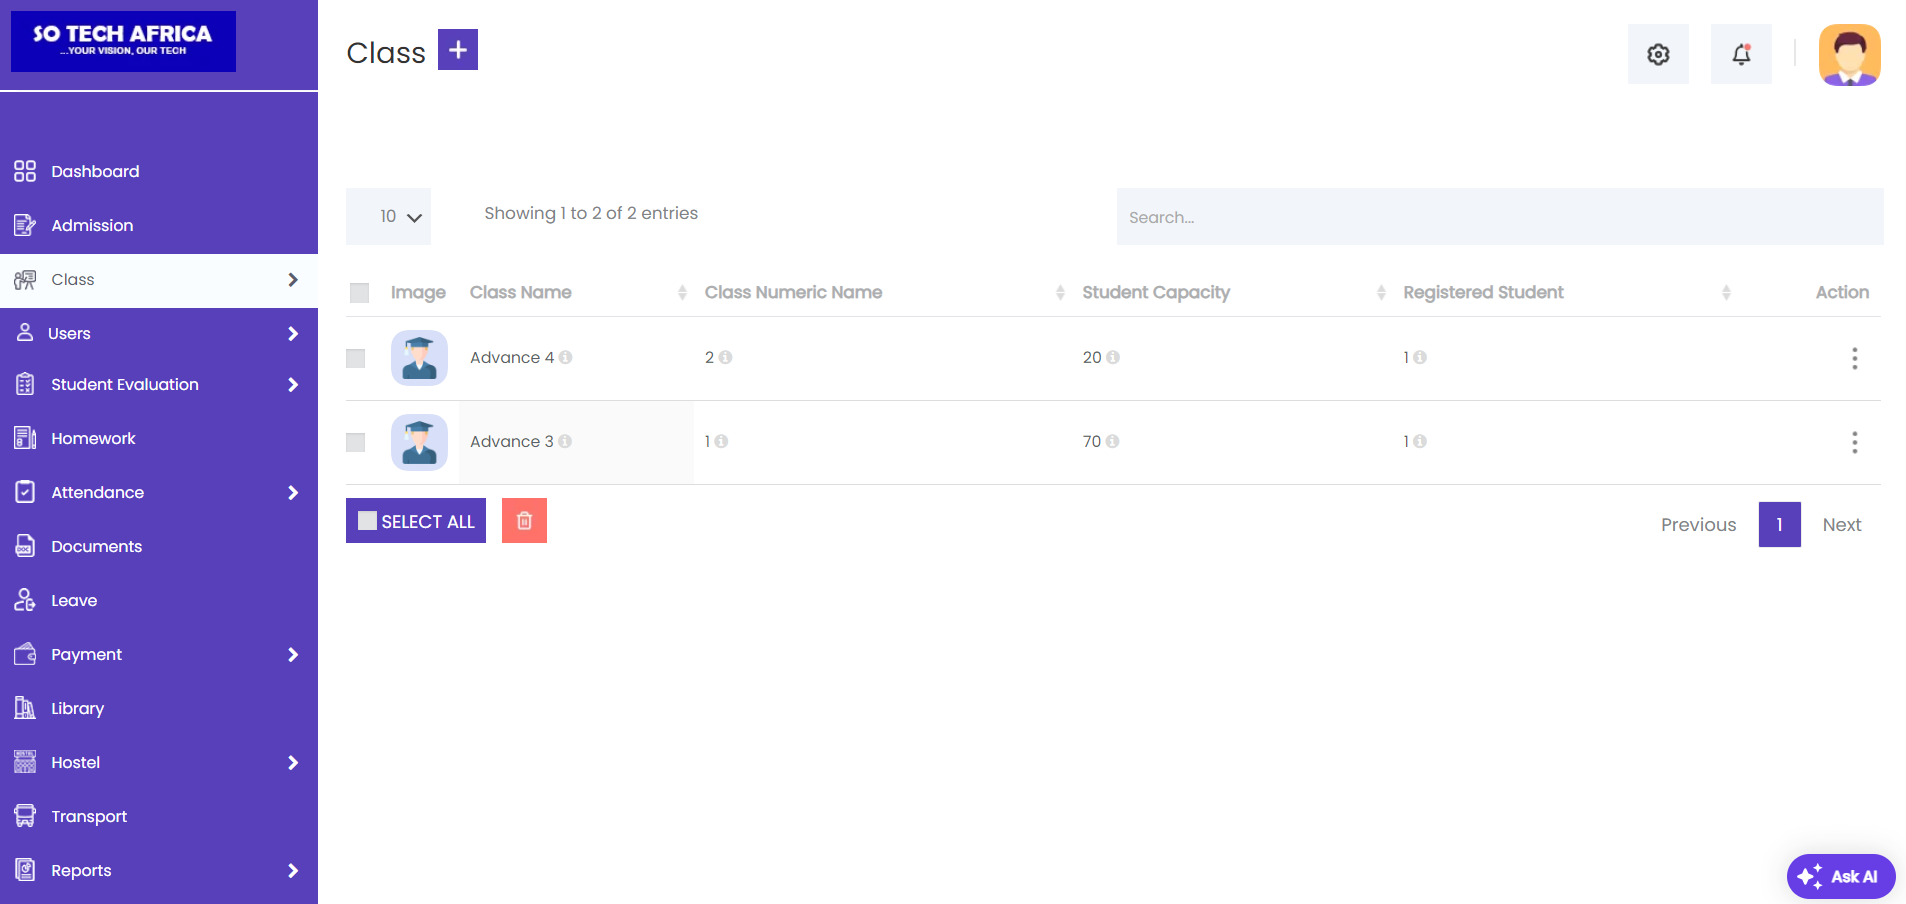Click the user avatar profile picture
The image size is (1906, 904).
point(1849,55)
